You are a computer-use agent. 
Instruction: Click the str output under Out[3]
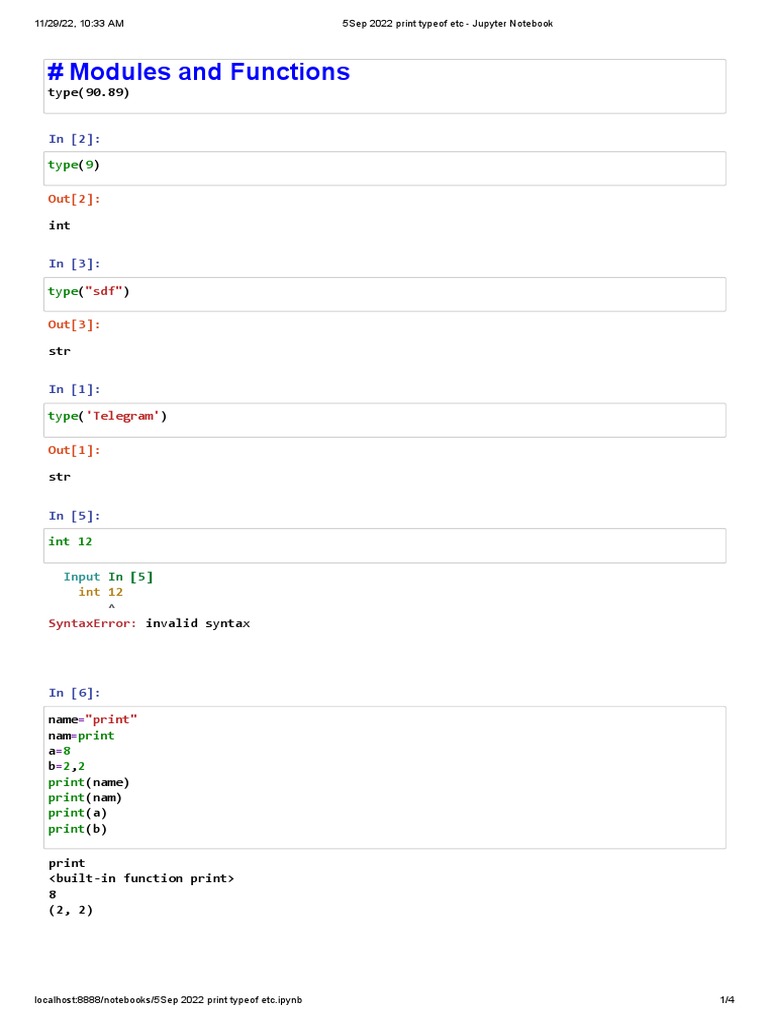tap(59, 351)
